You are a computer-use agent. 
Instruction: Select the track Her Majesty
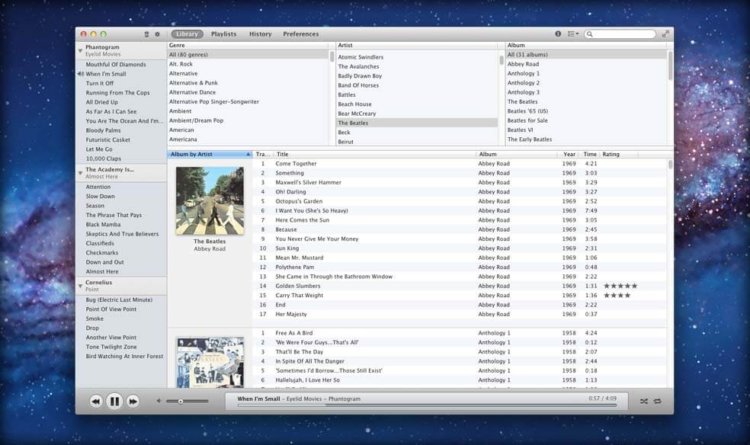tap(459, 314)
